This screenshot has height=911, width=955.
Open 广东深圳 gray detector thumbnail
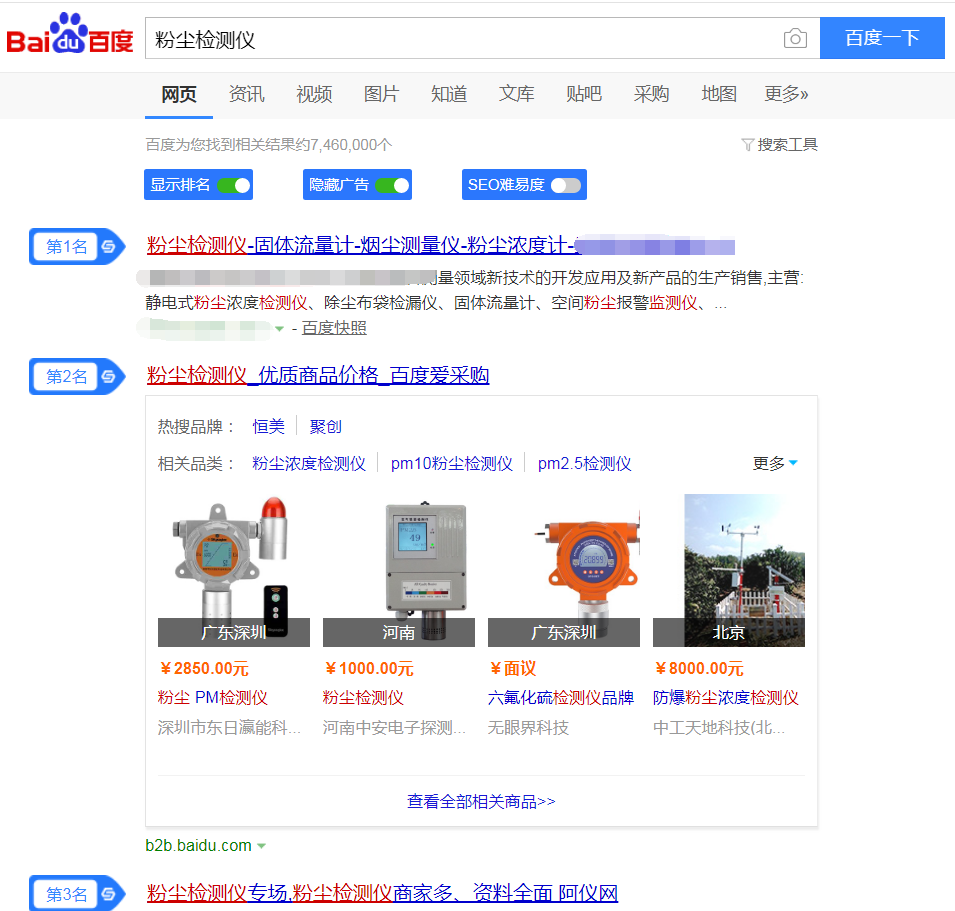pos(234,571)
